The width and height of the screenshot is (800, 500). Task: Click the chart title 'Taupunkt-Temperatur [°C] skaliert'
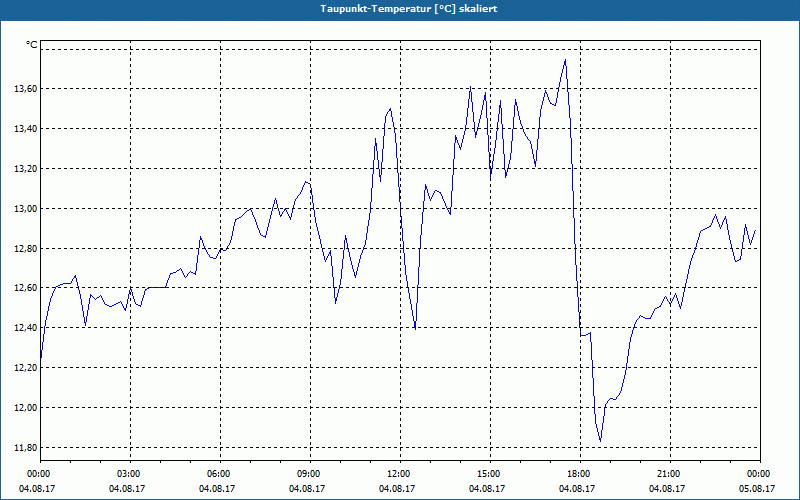click(x=409, y=9)
